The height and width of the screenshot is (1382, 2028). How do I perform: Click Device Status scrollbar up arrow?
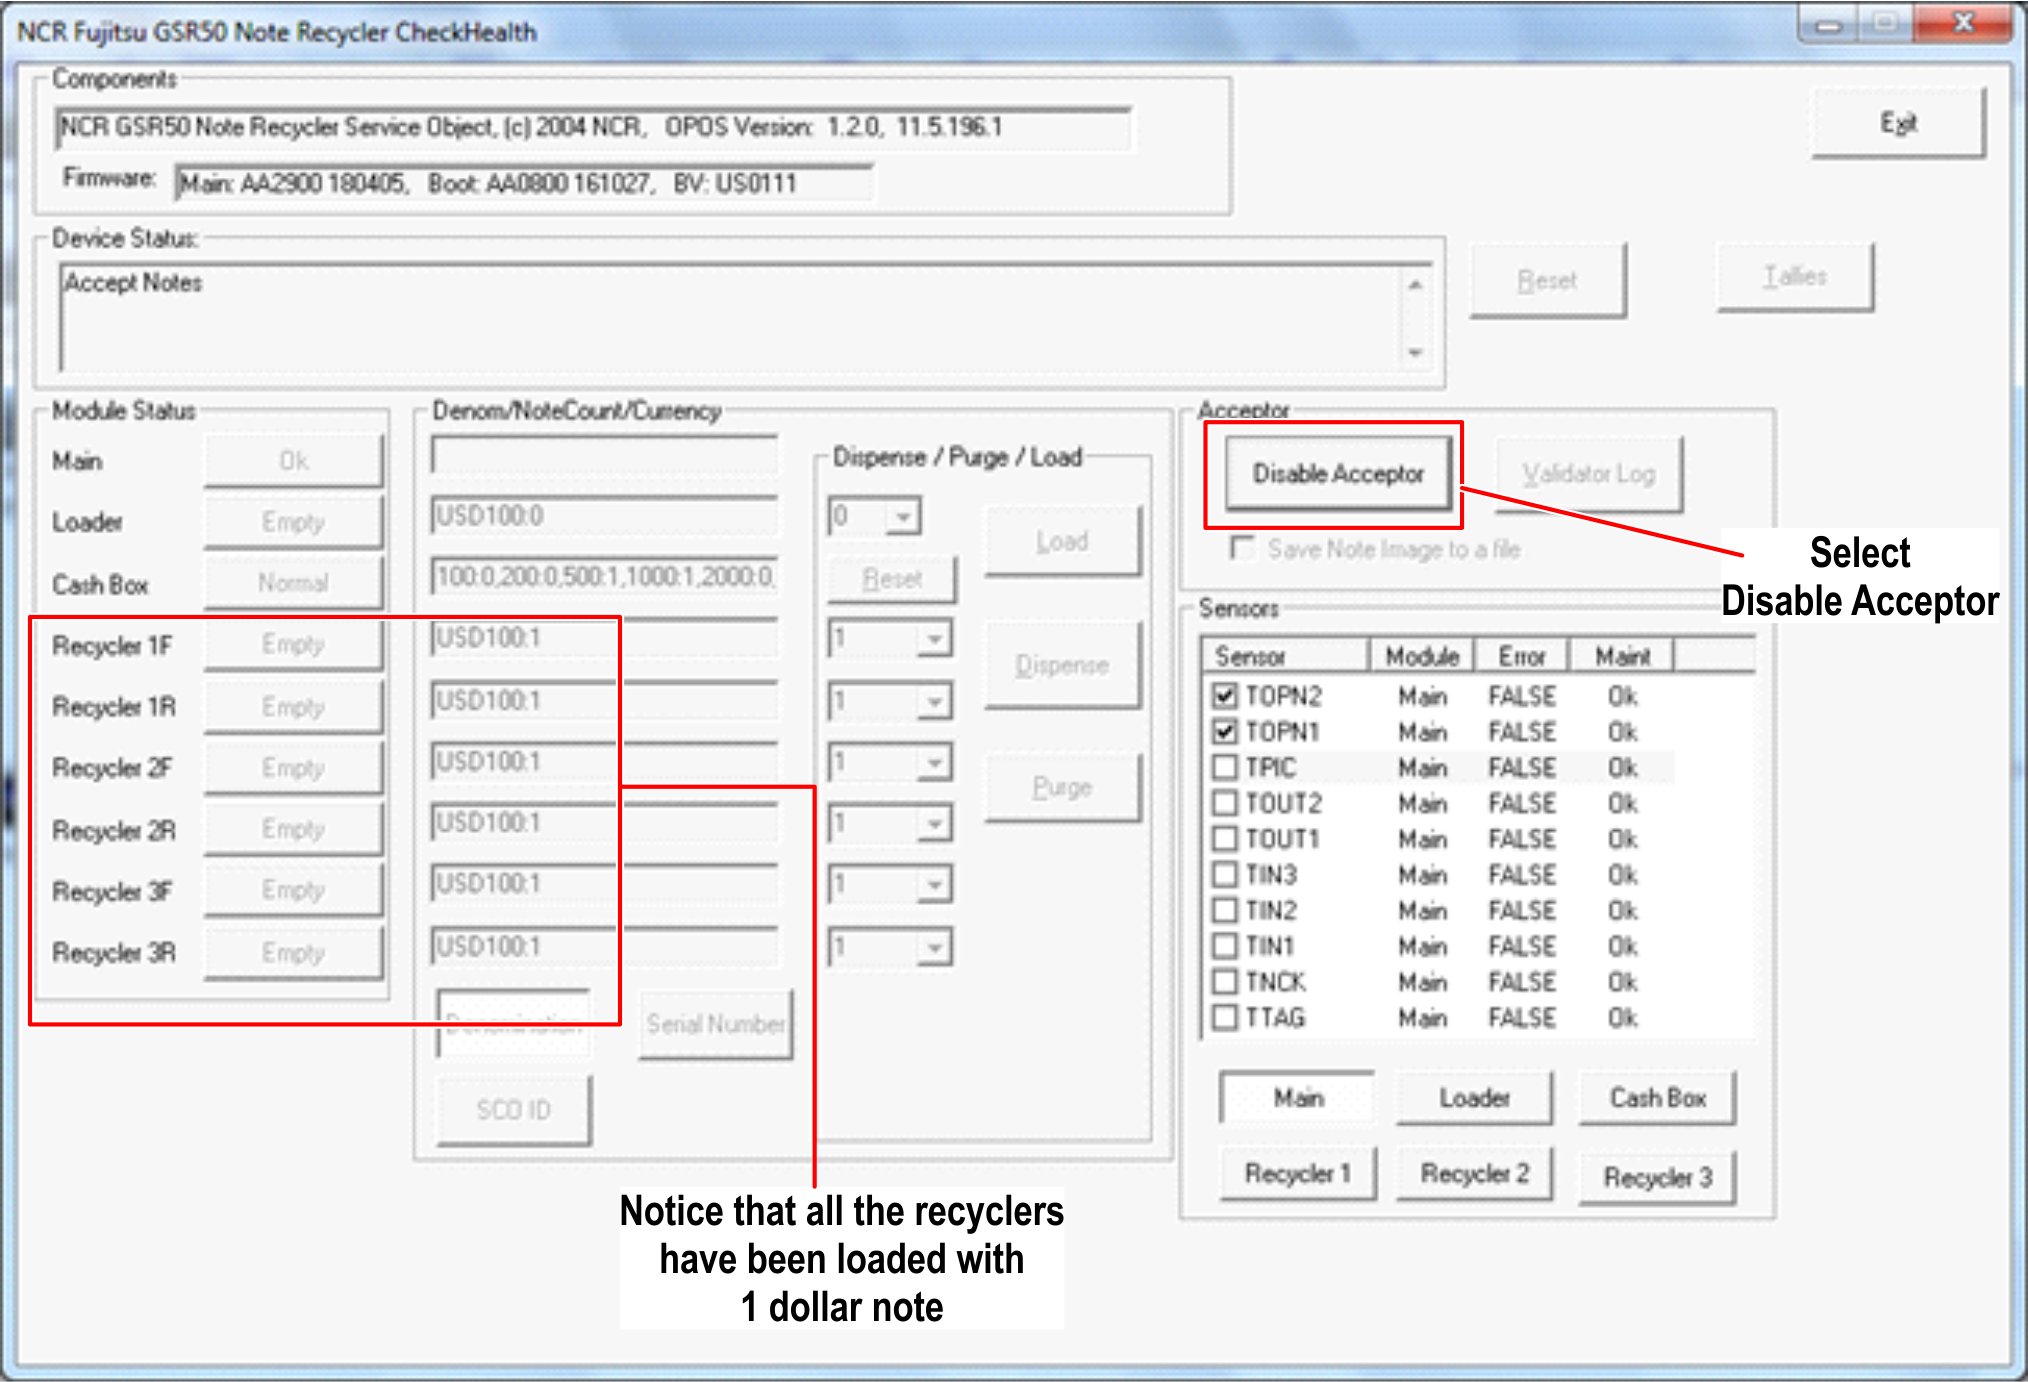(x=1415, y=285)
